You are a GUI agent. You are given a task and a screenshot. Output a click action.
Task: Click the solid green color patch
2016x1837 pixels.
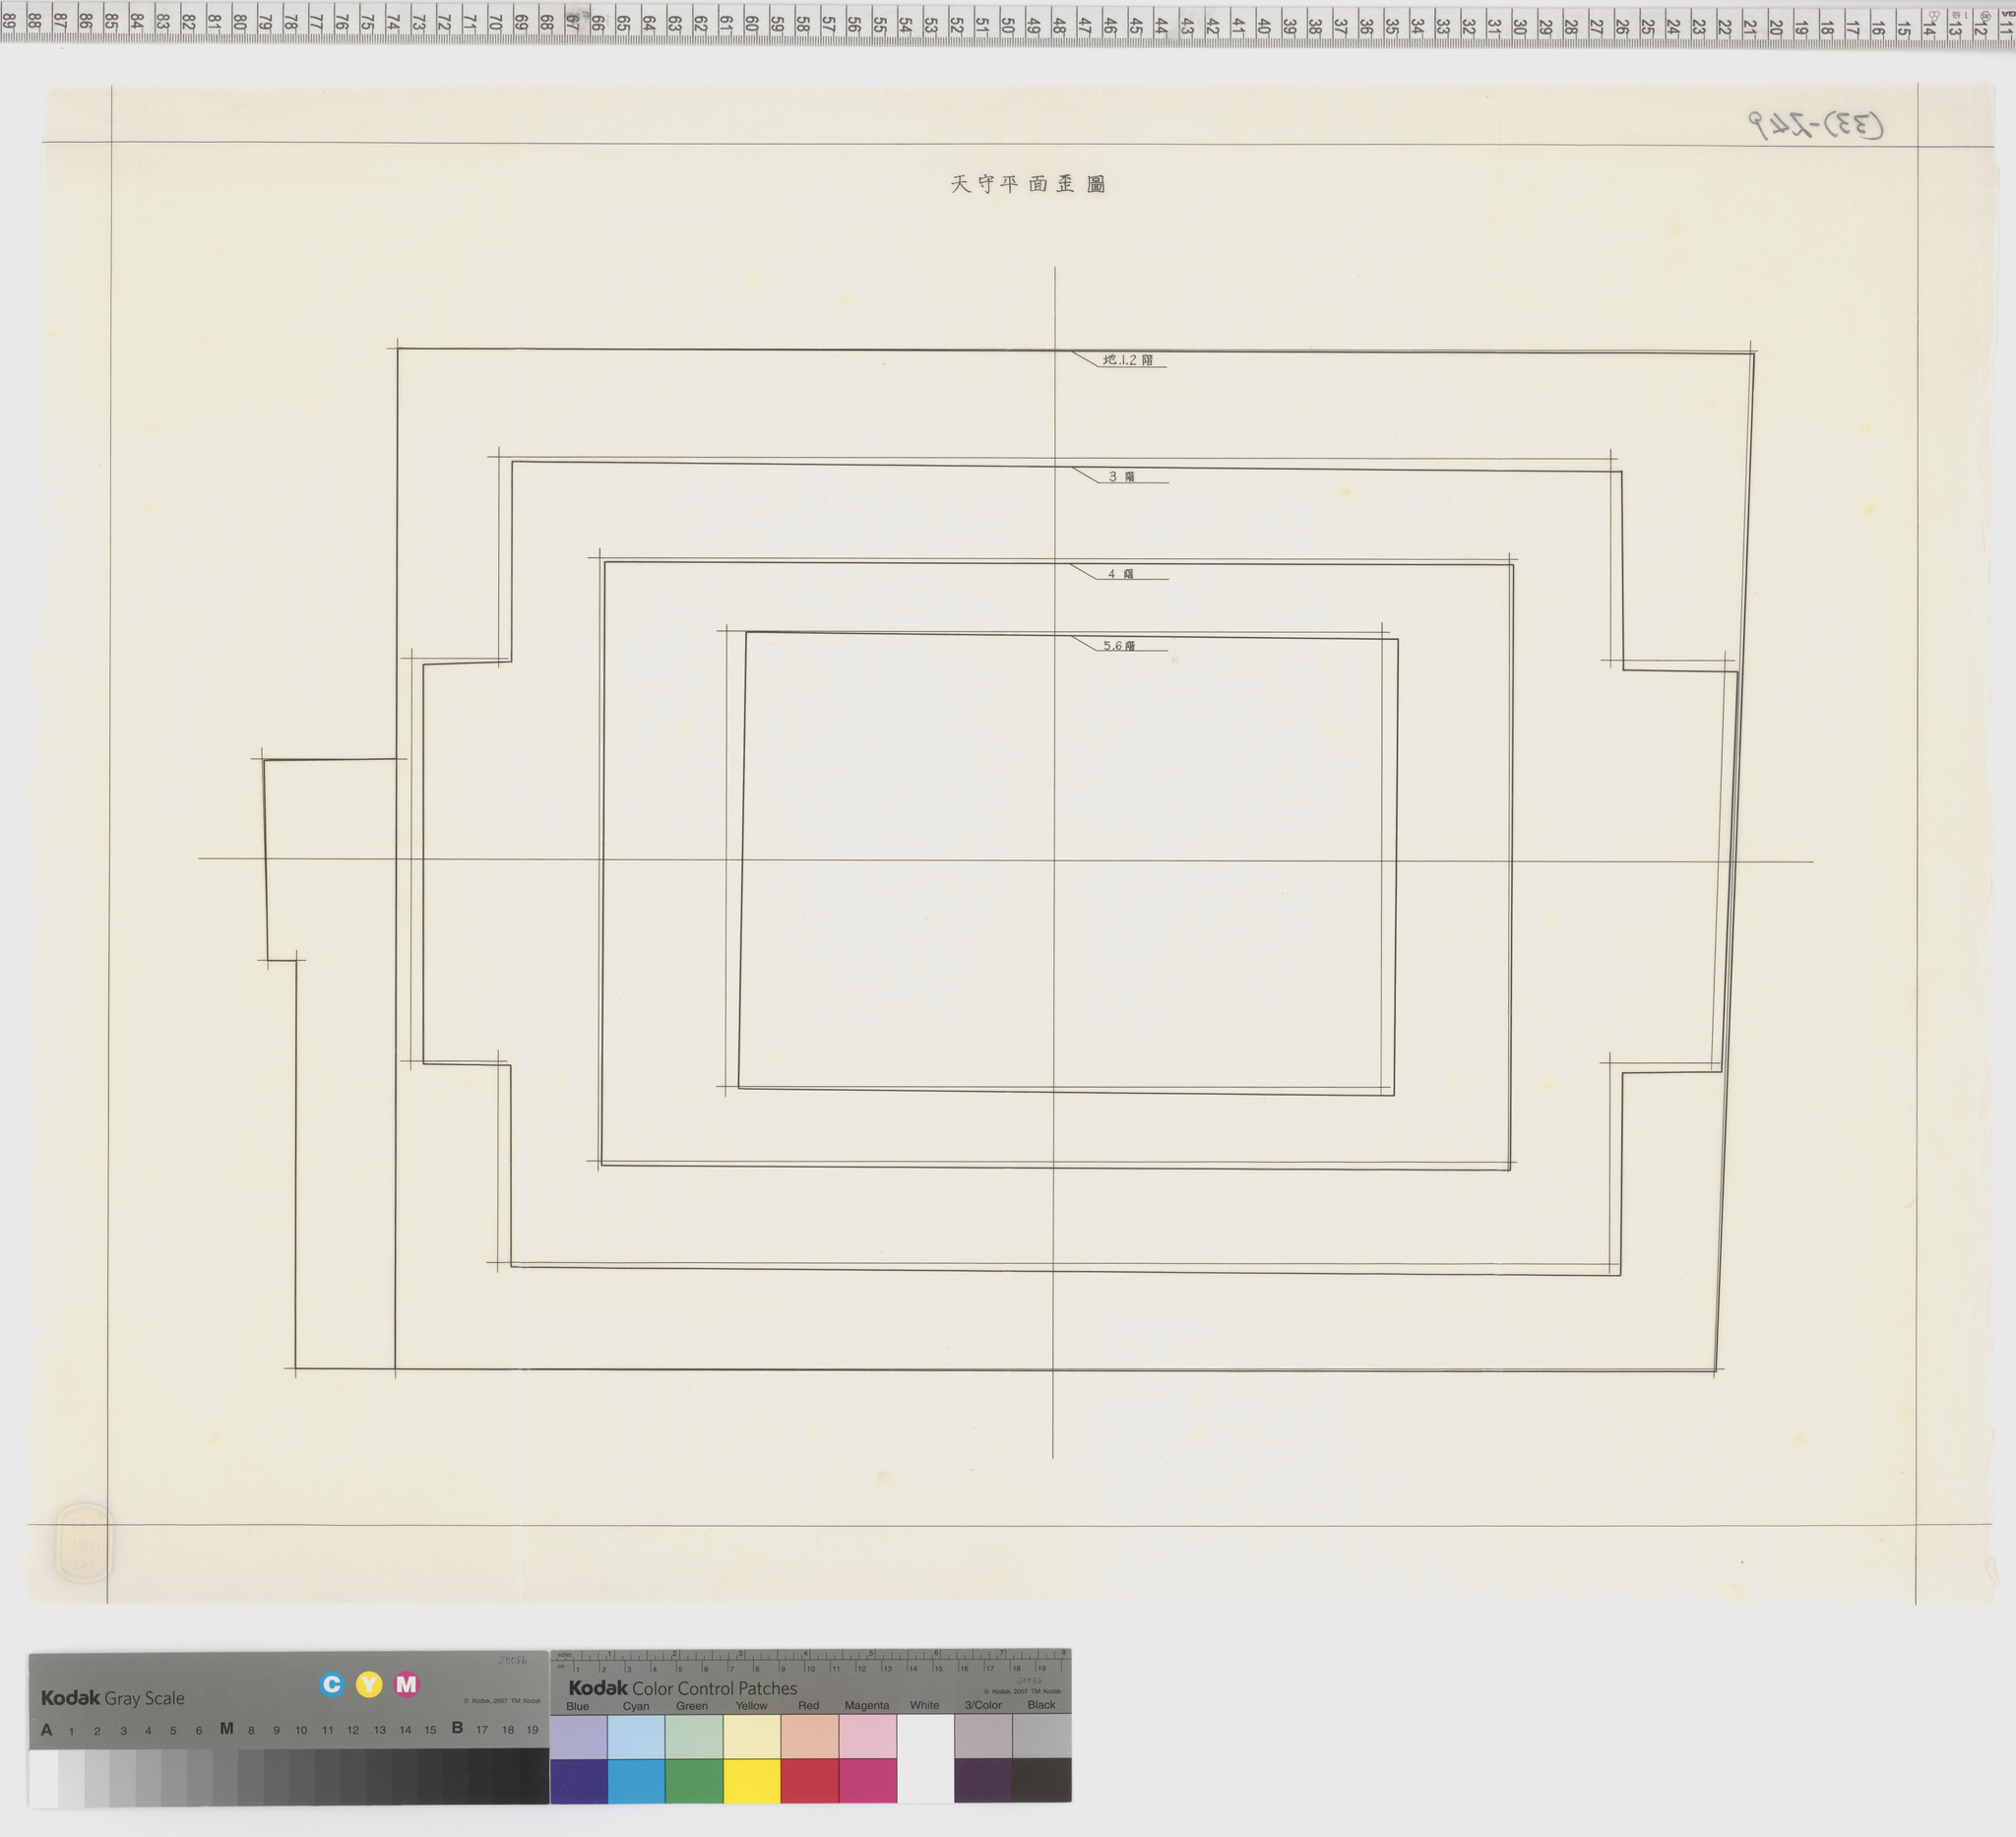pyautogui.click(x=693, y=1780)
